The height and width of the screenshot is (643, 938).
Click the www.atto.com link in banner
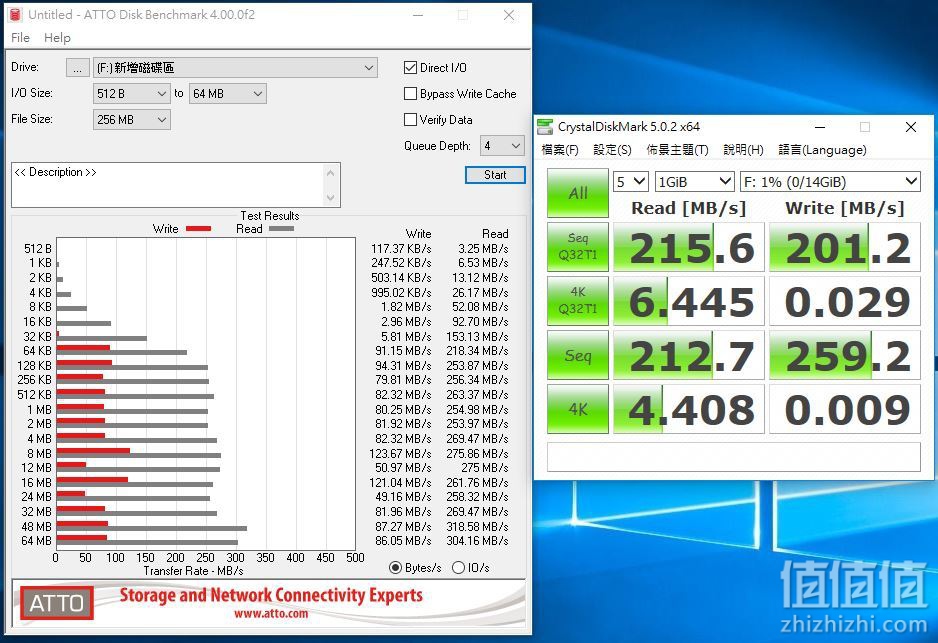[x=271, y=614]
